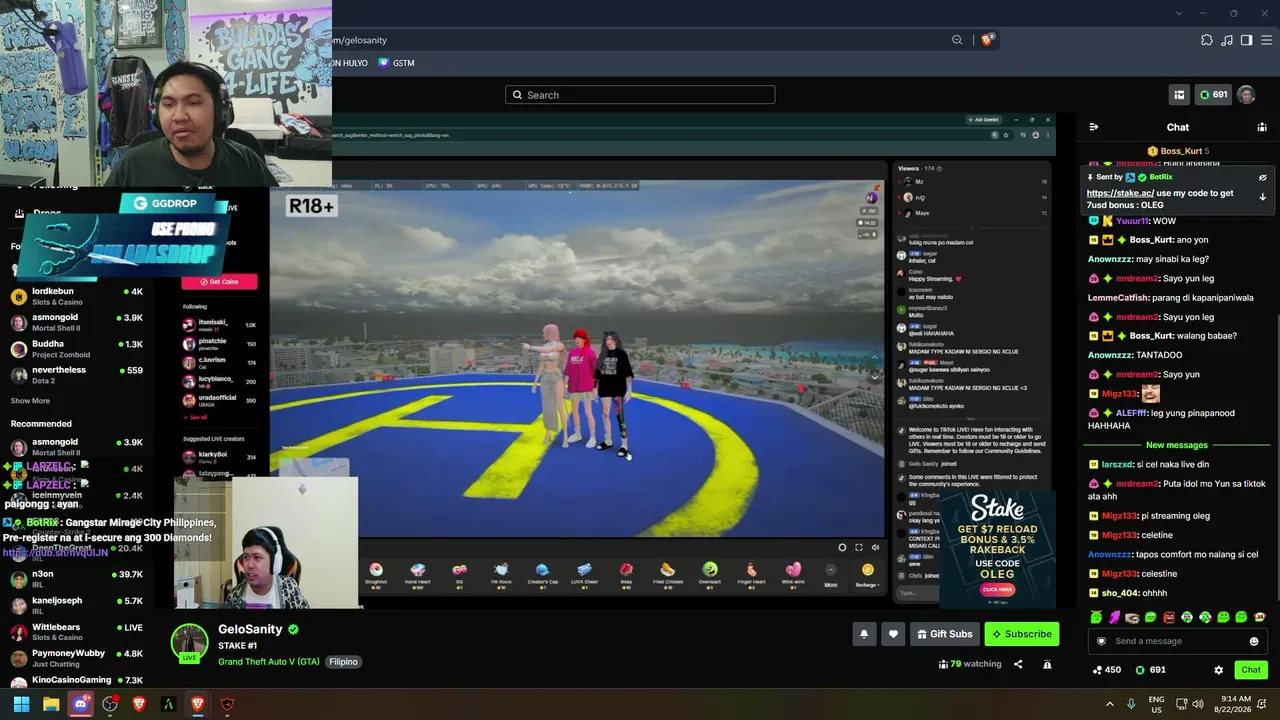Open Brave Shields icon in address bar
Viewport: 1280px width, 720px height.
click(987, 40)
